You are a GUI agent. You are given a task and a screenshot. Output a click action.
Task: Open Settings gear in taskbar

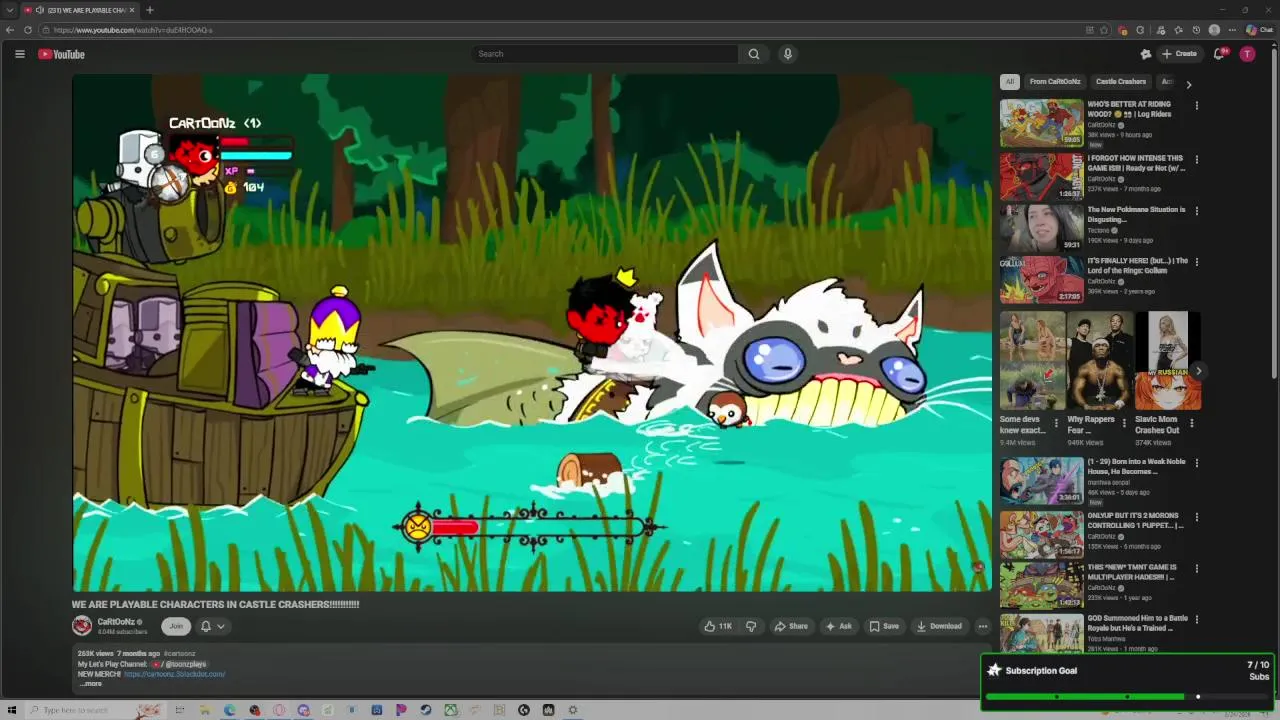pos(573,710)
